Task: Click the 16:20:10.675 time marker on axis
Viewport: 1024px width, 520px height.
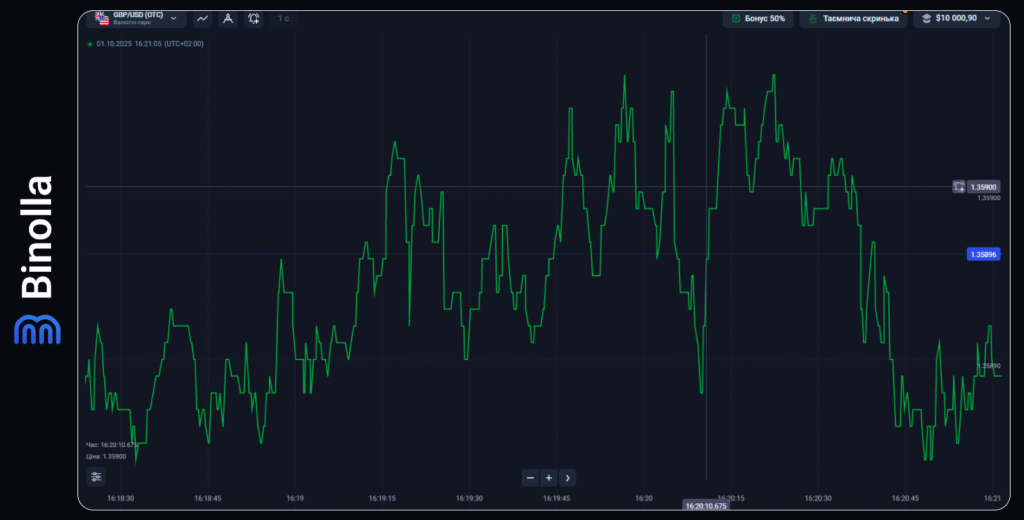Action: (706, 506)
